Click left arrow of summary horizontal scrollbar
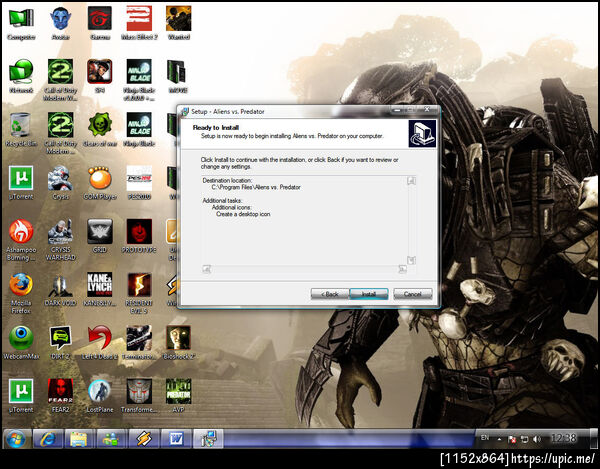 coord(207,269)
